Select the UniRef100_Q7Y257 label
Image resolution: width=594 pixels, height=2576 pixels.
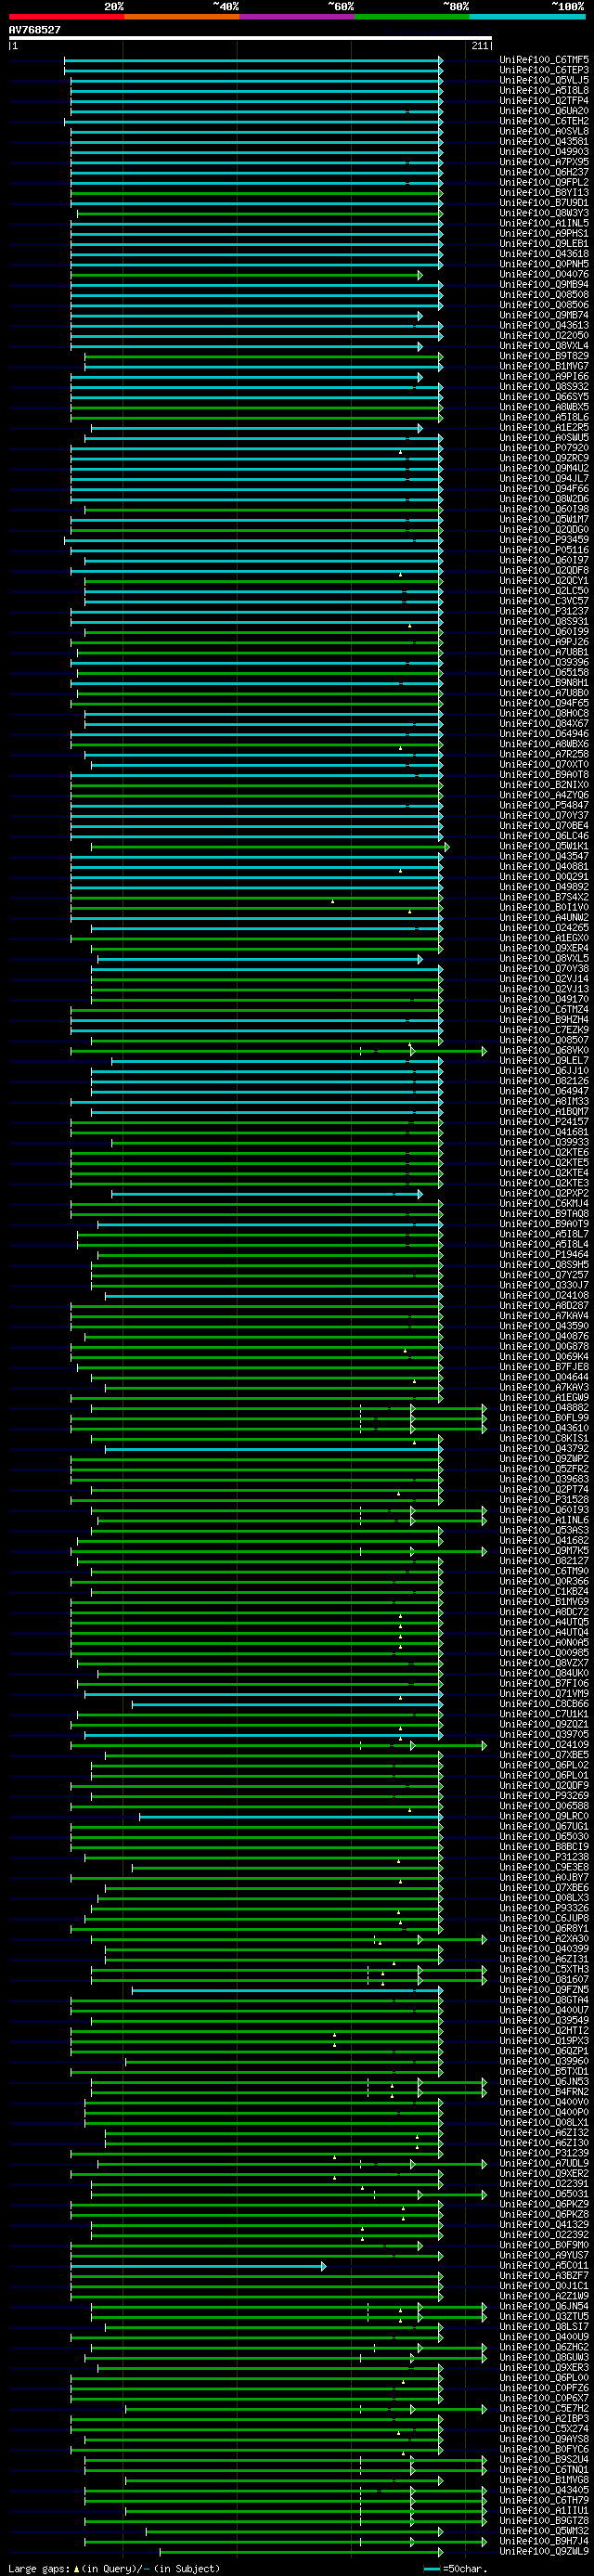pos(544,1274)
